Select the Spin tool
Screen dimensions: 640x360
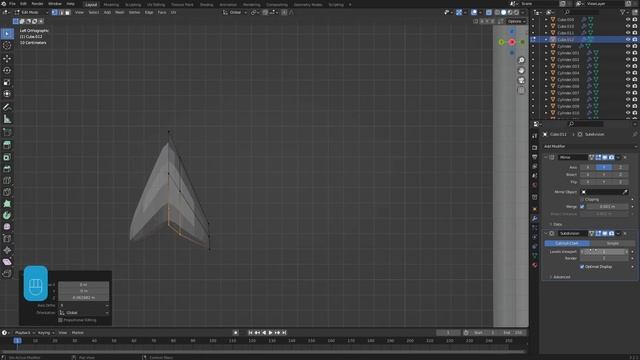pyautogui.click(x=7, y=216)
